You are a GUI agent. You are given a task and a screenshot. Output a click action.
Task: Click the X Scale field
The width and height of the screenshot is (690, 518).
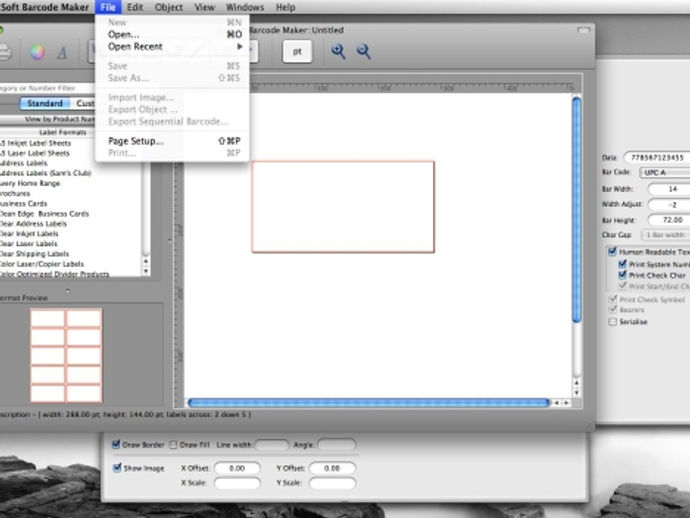click(x=237, y=483)
